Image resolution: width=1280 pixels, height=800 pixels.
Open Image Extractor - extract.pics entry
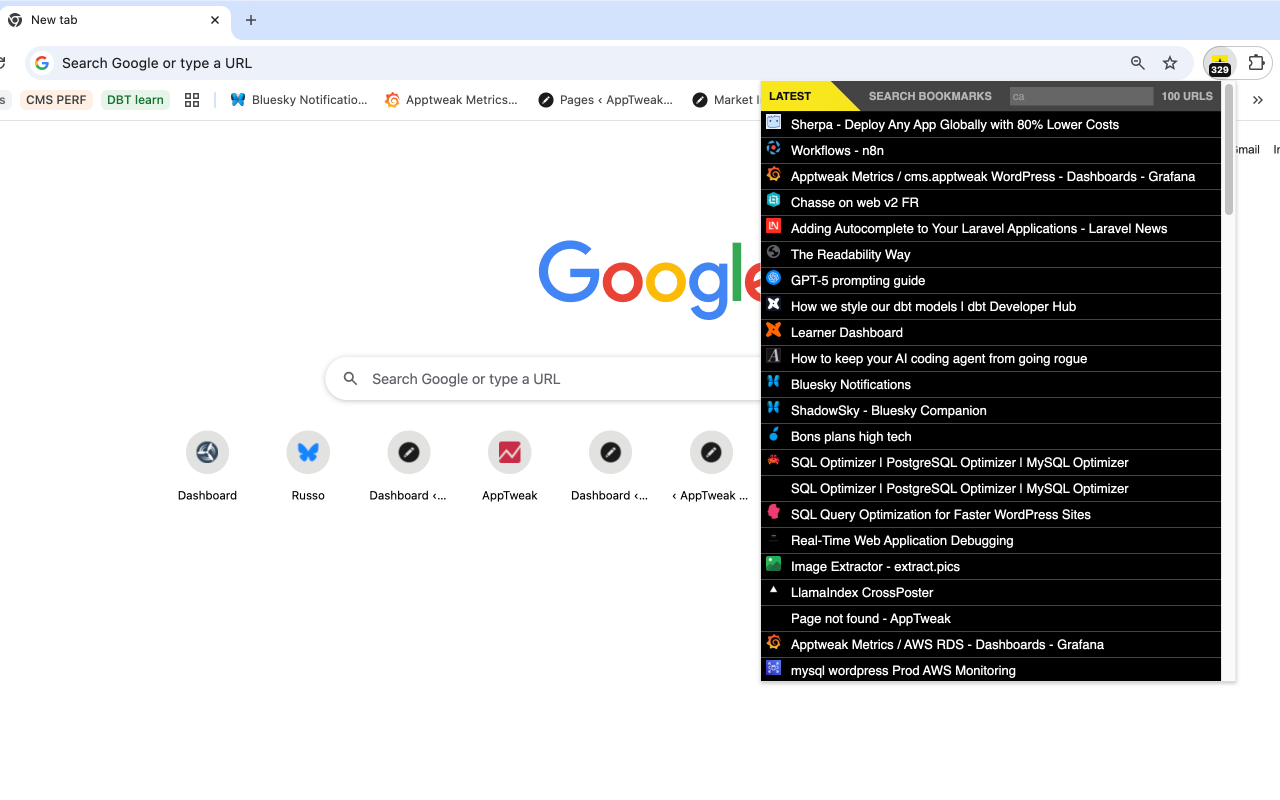[x=991, y=566]
